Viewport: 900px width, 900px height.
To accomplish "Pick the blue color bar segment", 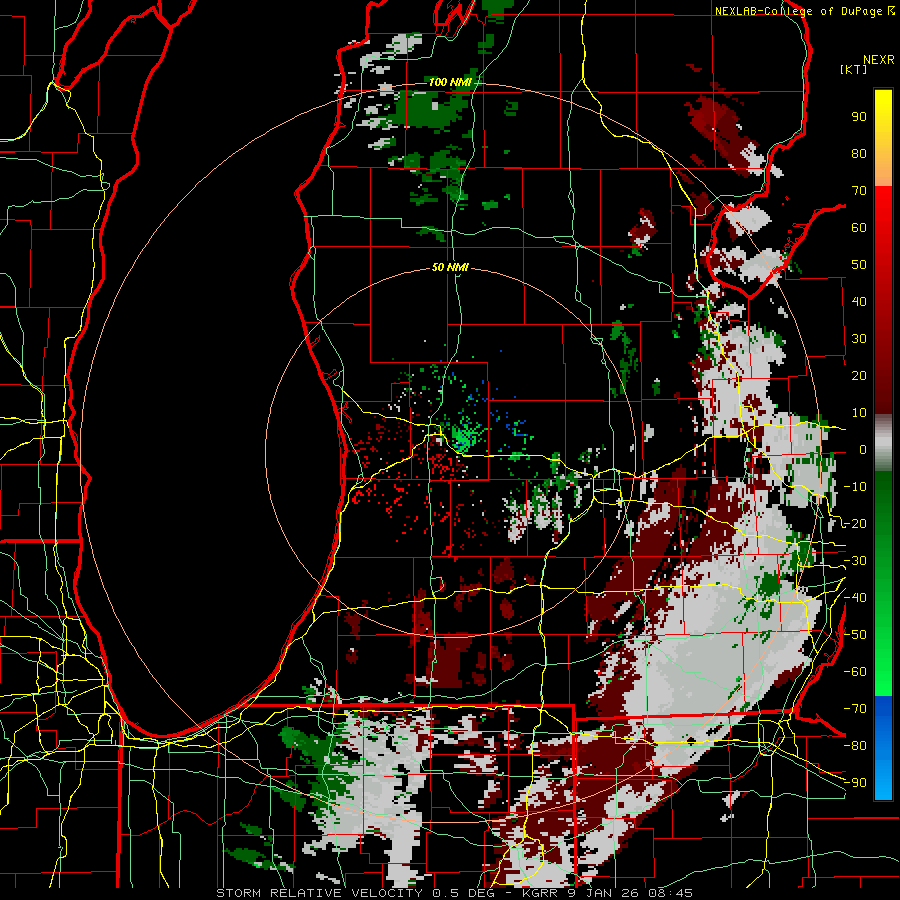I will tap(883, 748).
